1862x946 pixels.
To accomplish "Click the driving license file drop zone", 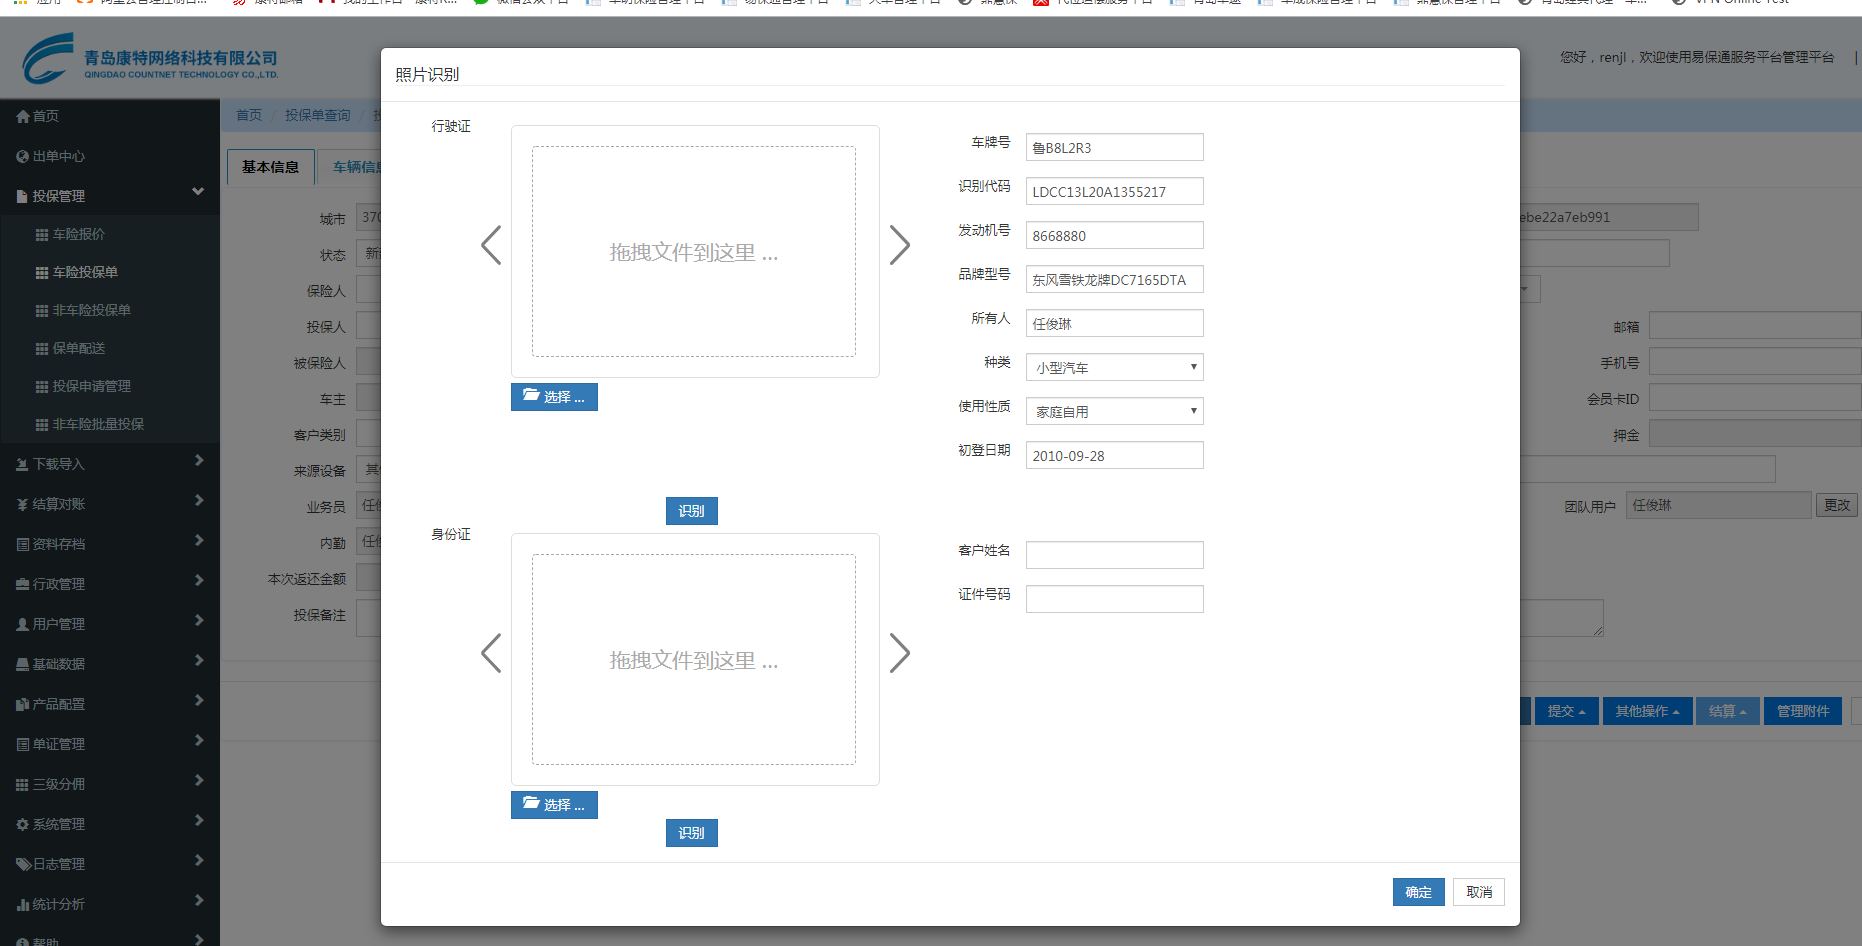I will click(x=694, y=252).
